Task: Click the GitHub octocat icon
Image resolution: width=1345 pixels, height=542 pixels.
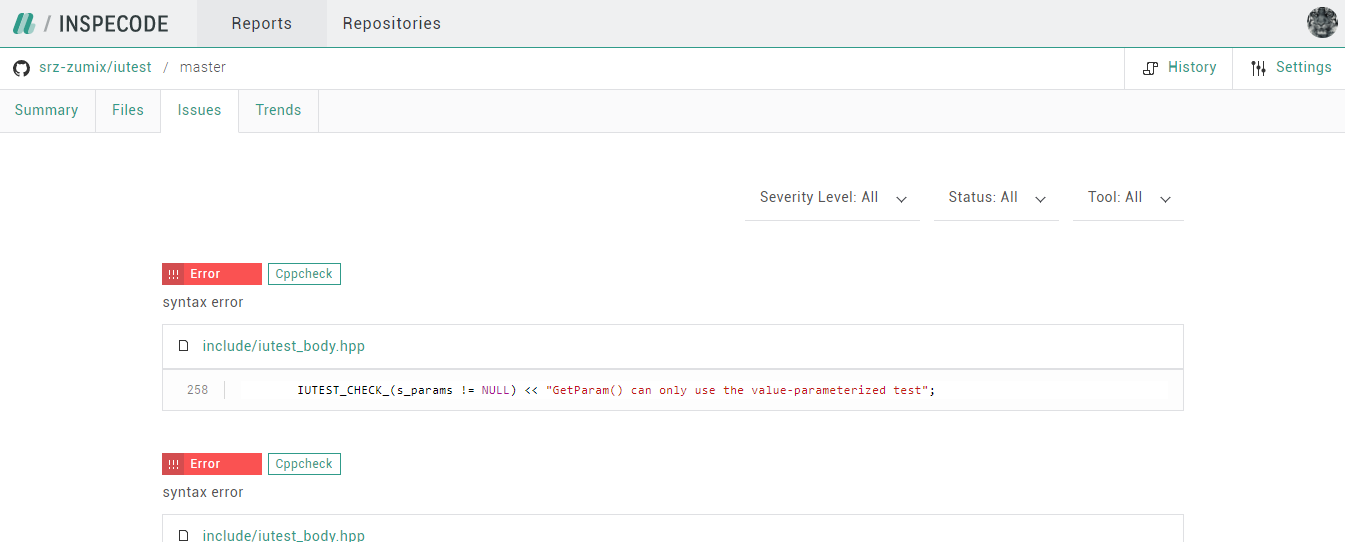Action: (x=21, y=68)
